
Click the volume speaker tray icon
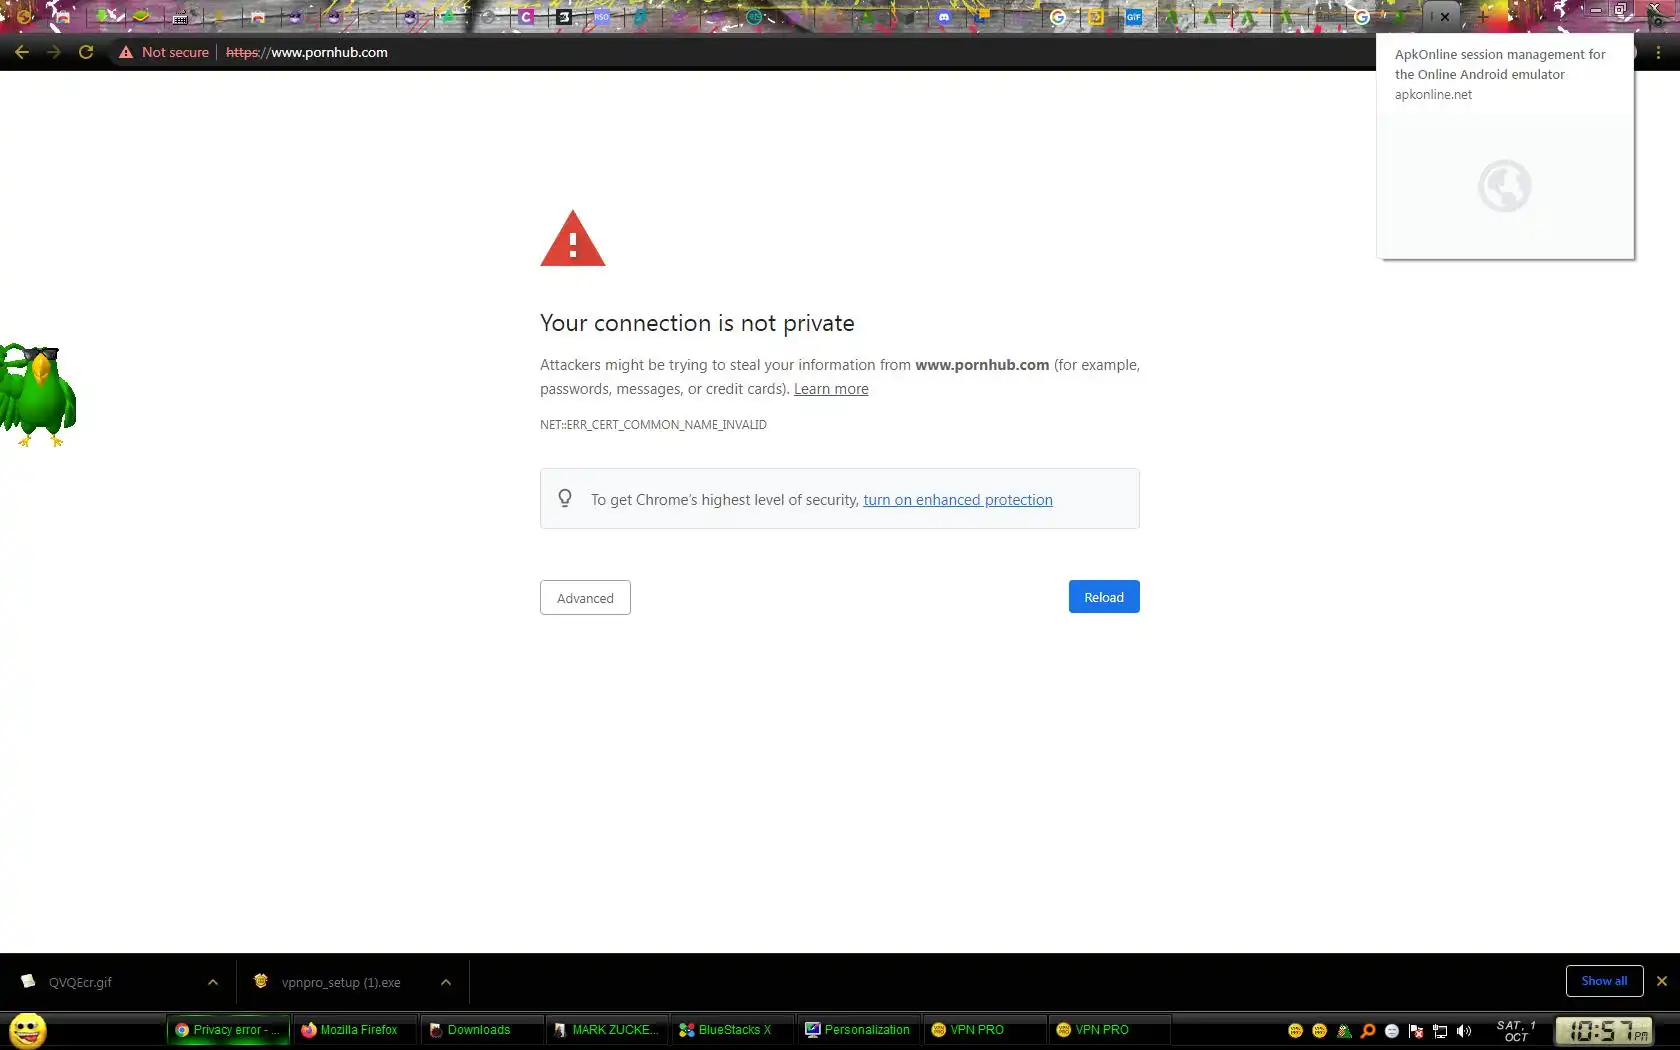[1464, 1031]
